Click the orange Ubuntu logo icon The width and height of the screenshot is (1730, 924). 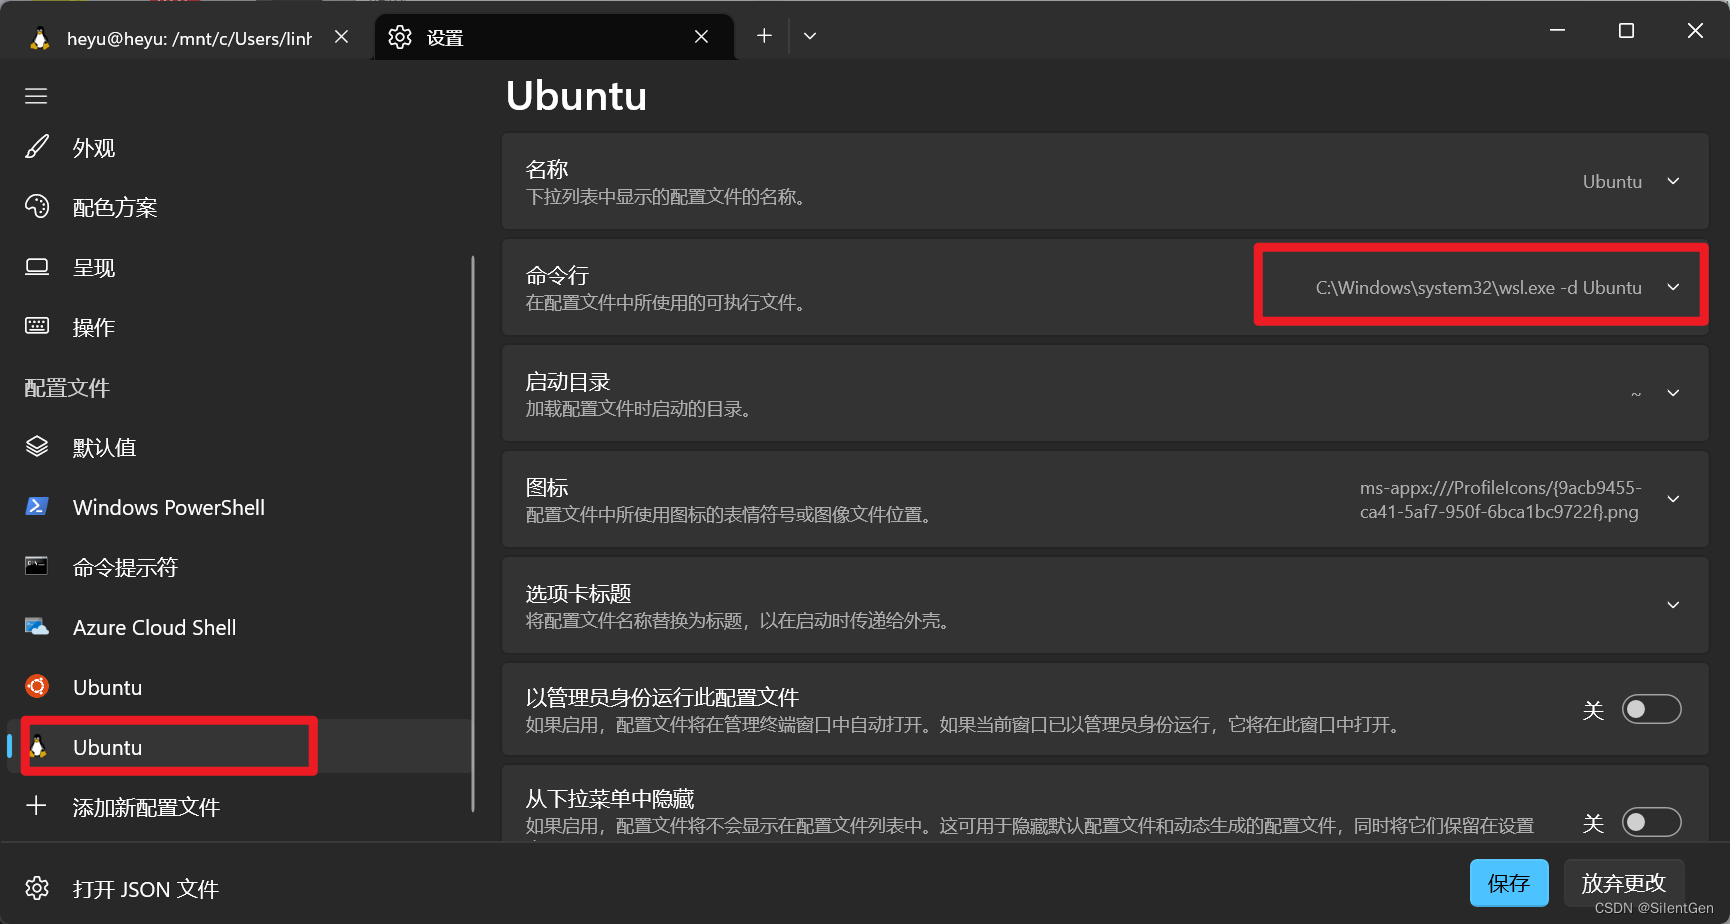click(x=37, y=686)
